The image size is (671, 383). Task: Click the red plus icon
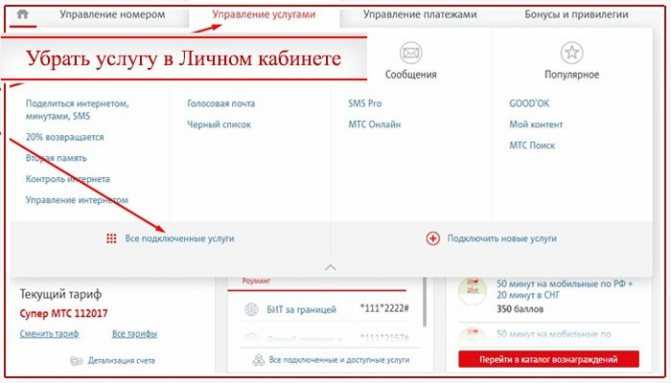(x=433, y=238)
